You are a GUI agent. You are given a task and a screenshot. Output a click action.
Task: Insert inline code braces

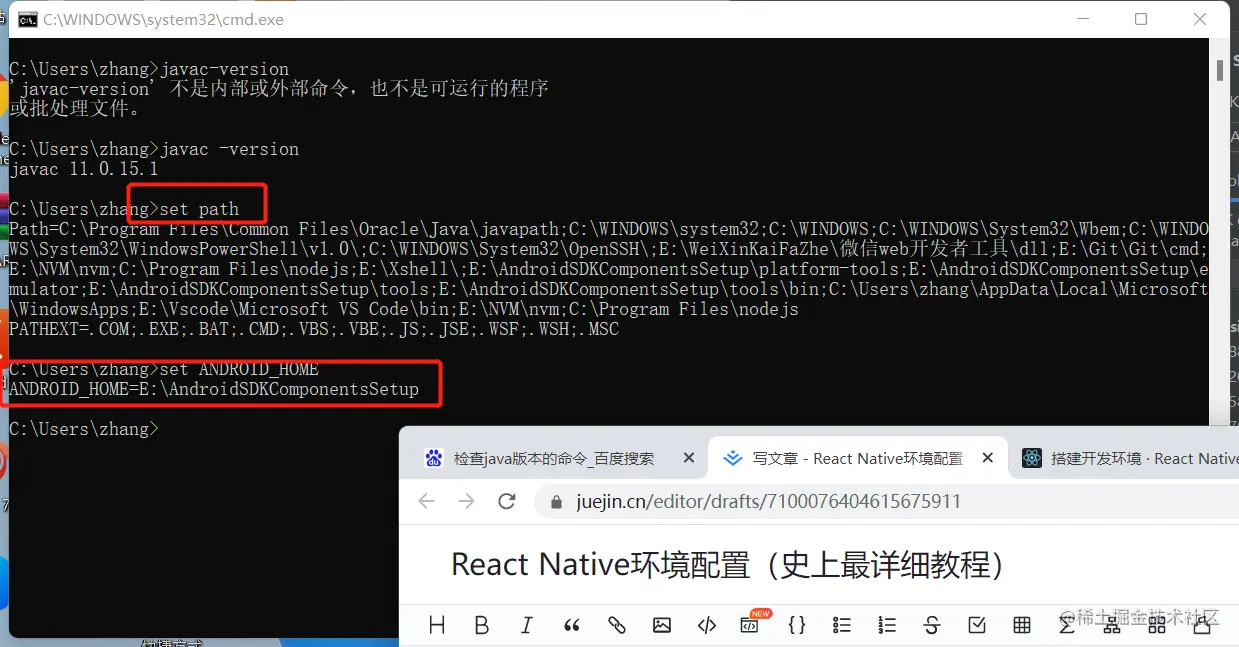796,624
